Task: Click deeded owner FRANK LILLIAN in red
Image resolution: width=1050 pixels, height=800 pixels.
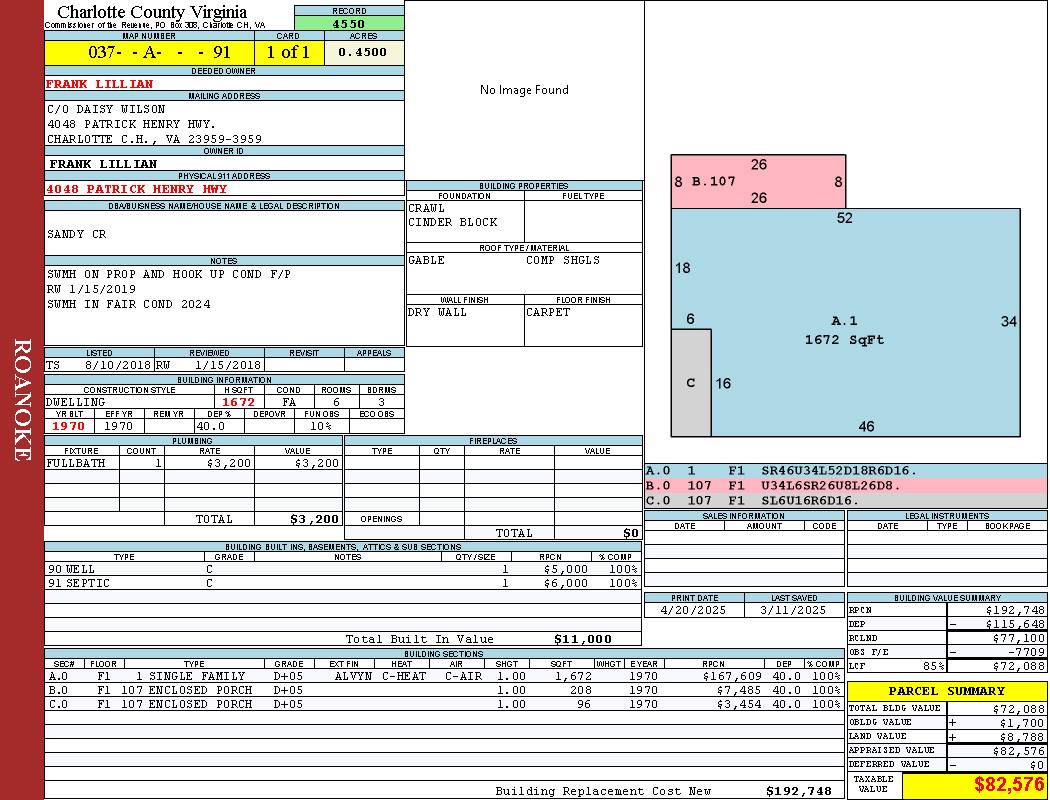Action: click(100, 84)
